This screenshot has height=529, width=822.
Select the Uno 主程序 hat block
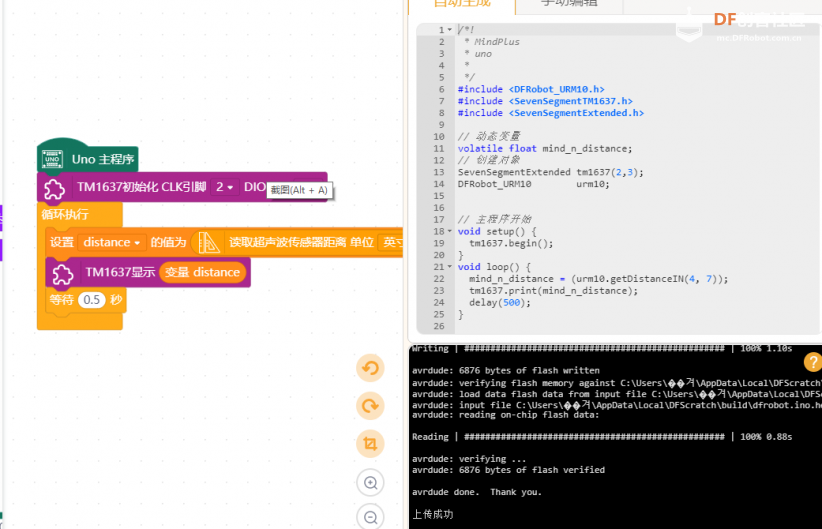(88, 157)
